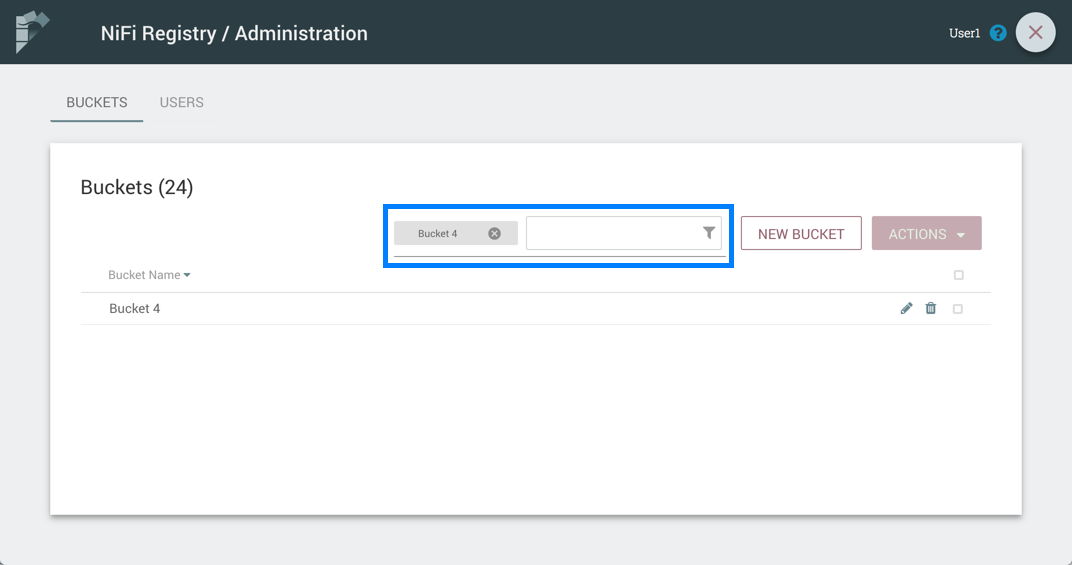Check the Bucket 4 row checkbox

pos(958,309)
